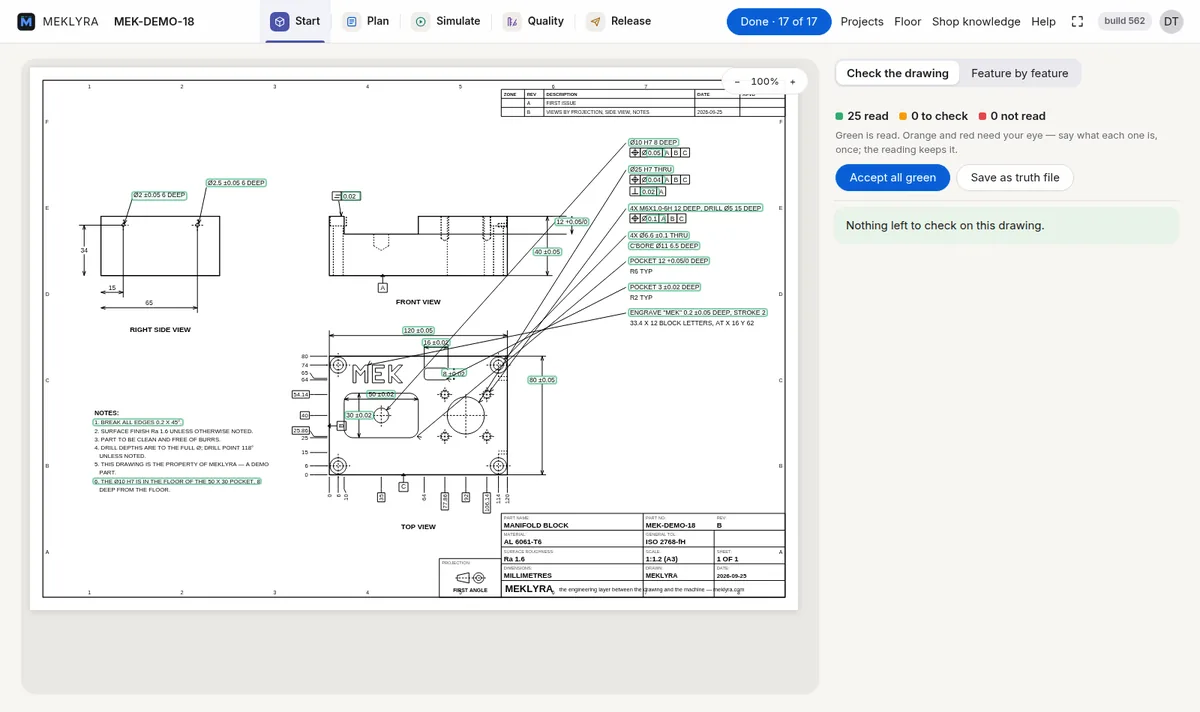The image size is (1200, 712).
Task: Click the red 0 not read indicator
Action: pyautogui.click(x=1013, y=116)
